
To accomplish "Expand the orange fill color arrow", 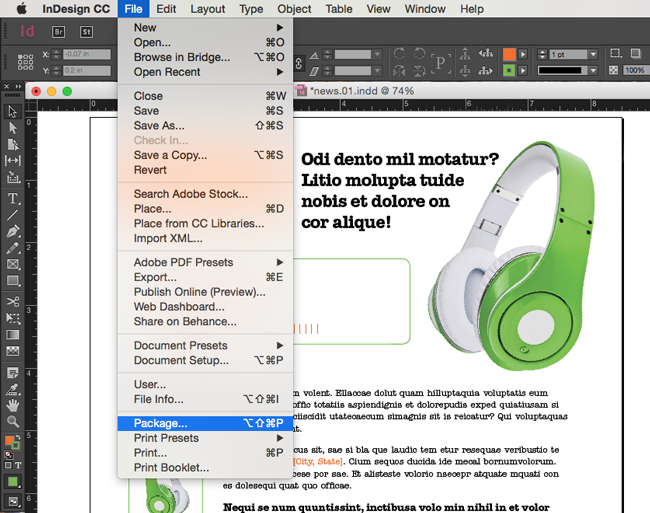I will click(523, 54).
